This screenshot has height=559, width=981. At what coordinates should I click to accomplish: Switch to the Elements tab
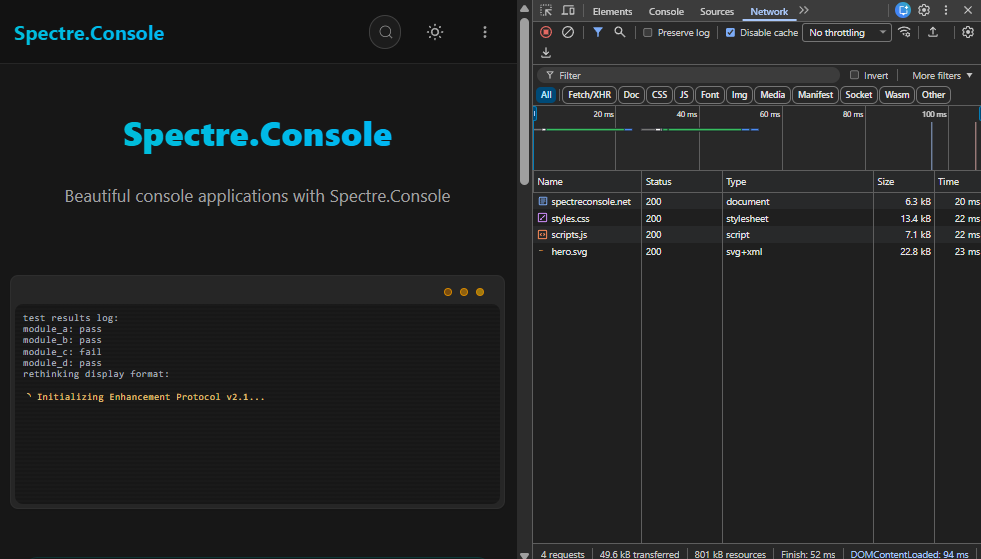(x=612, y=11)
